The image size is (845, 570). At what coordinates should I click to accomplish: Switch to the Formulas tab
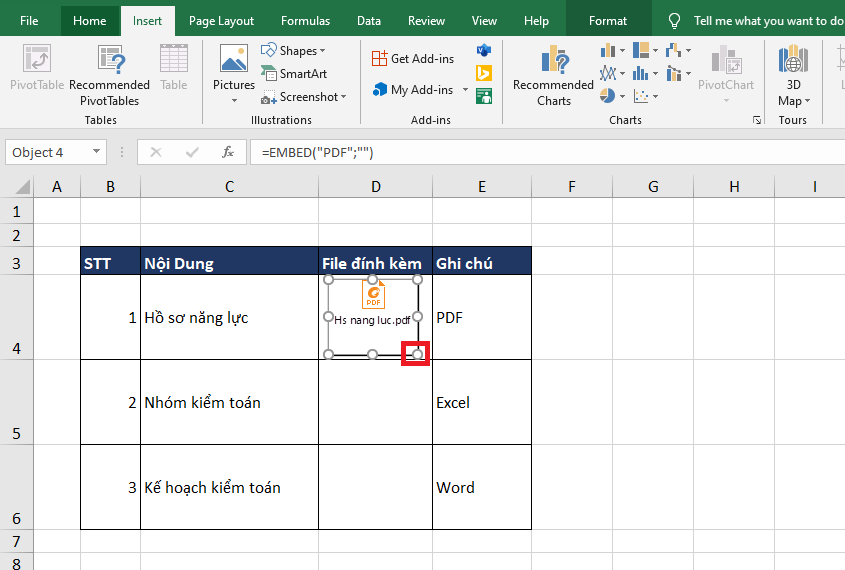(305, 21)
